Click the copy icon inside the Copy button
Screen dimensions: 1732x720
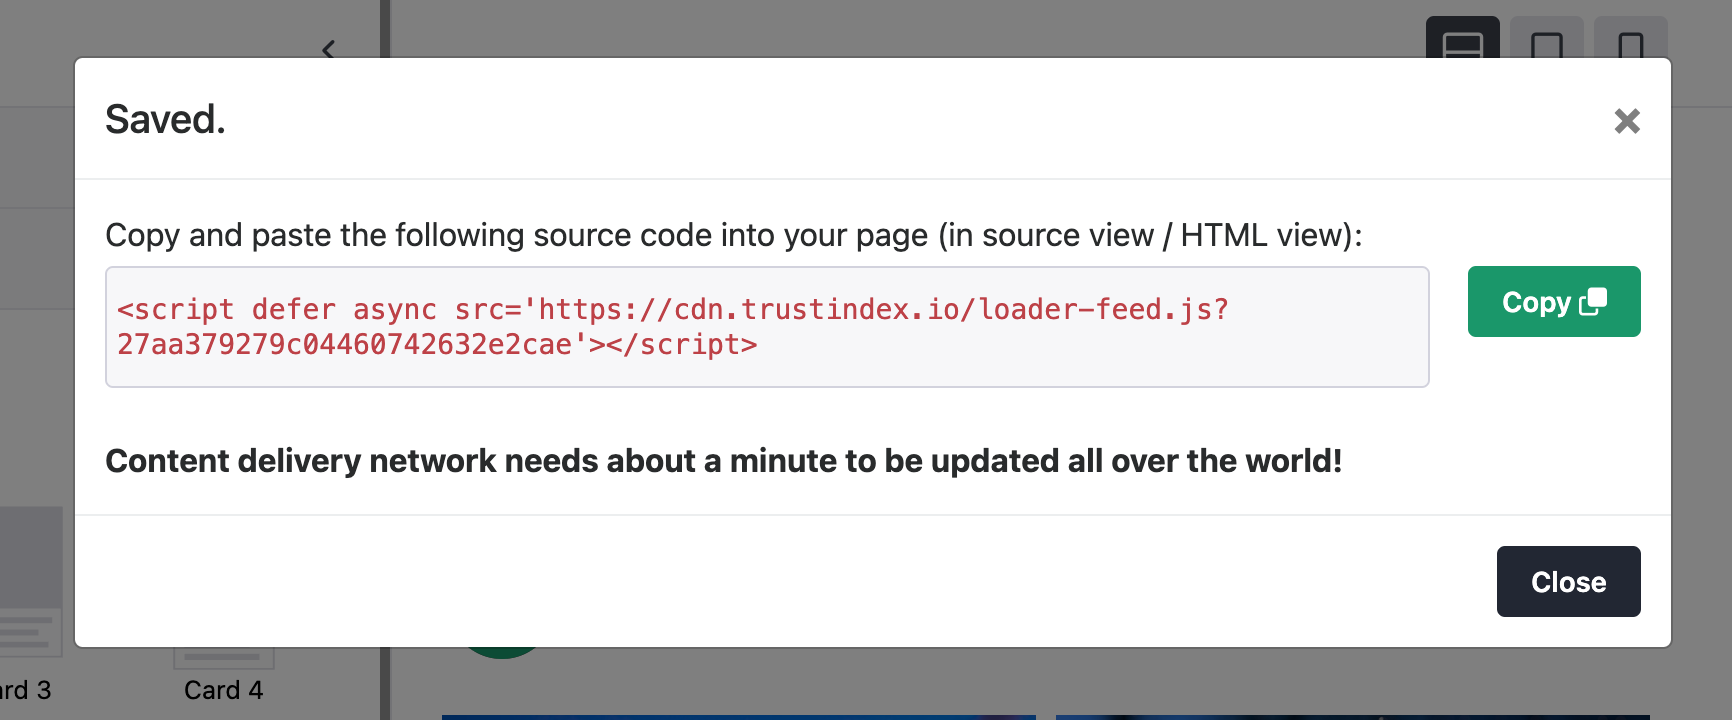click(x=1593, y=301)
